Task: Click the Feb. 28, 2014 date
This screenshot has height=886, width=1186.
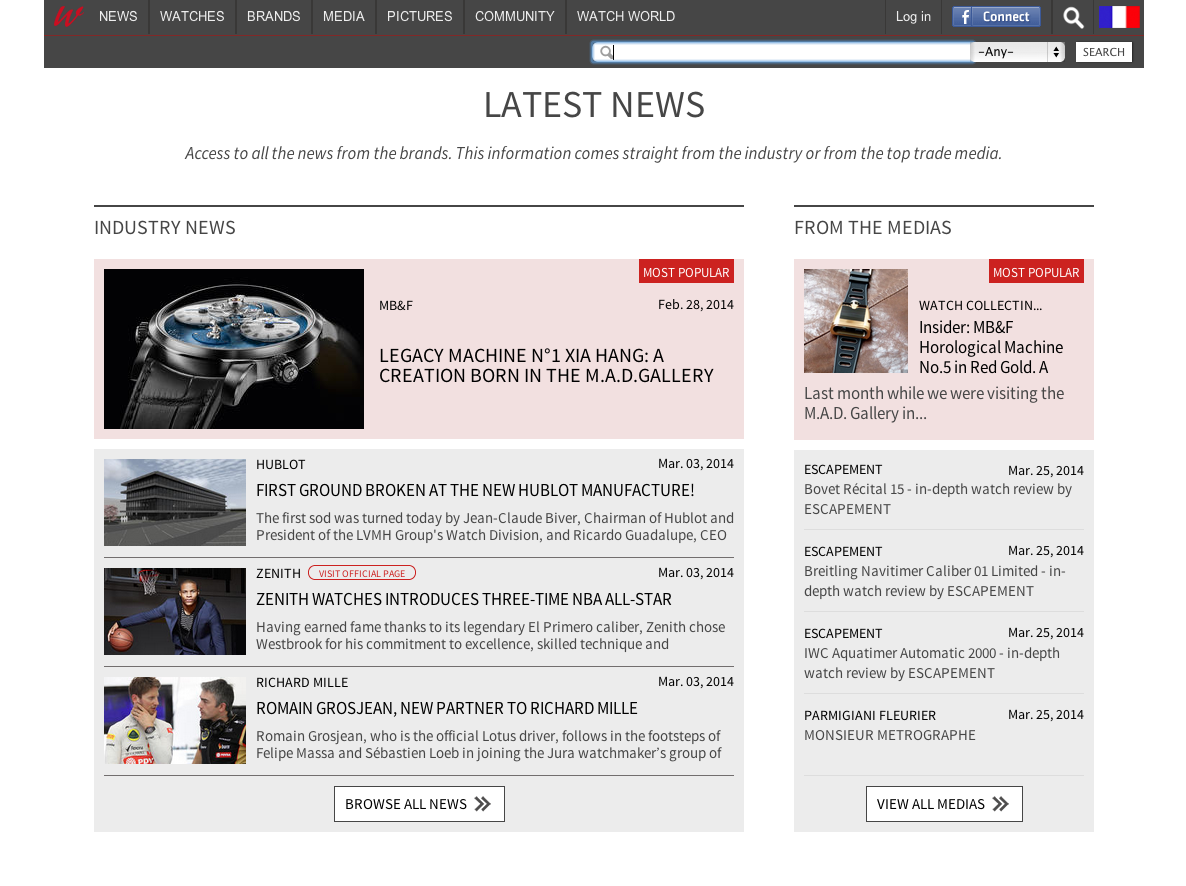Action: (x=696, y=305)
